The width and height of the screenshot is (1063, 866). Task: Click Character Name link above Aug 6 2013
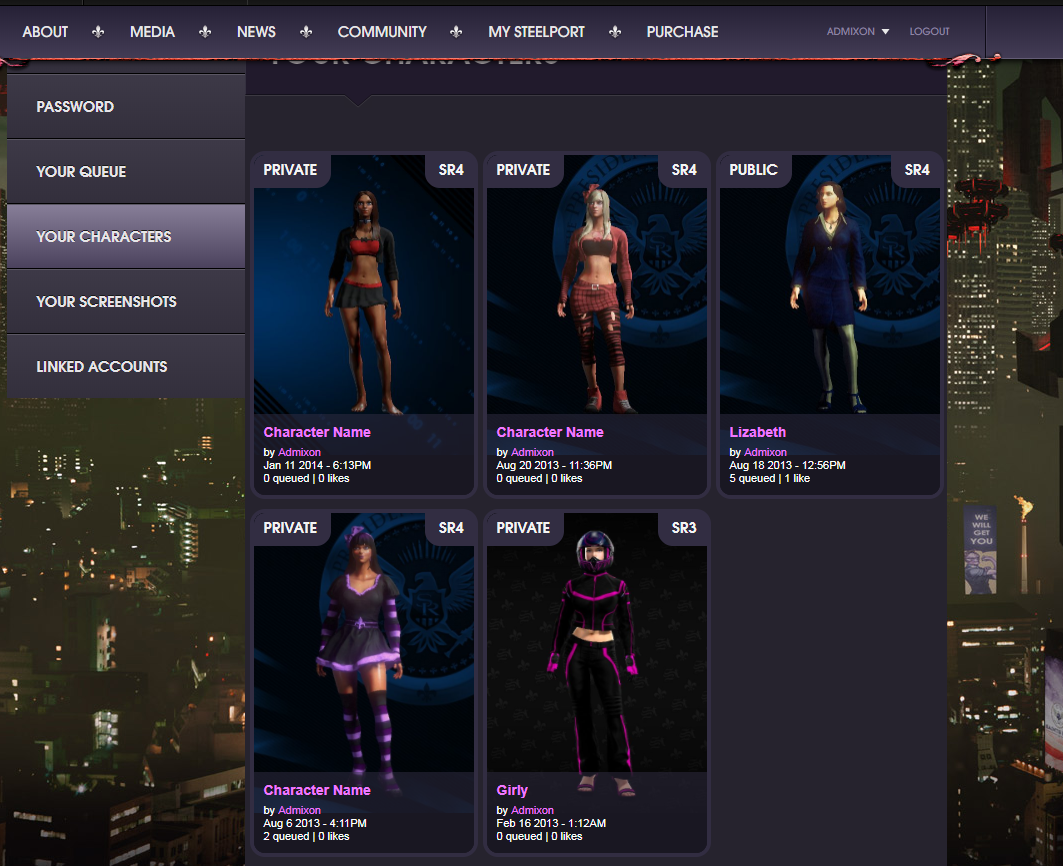pos(317,790)
